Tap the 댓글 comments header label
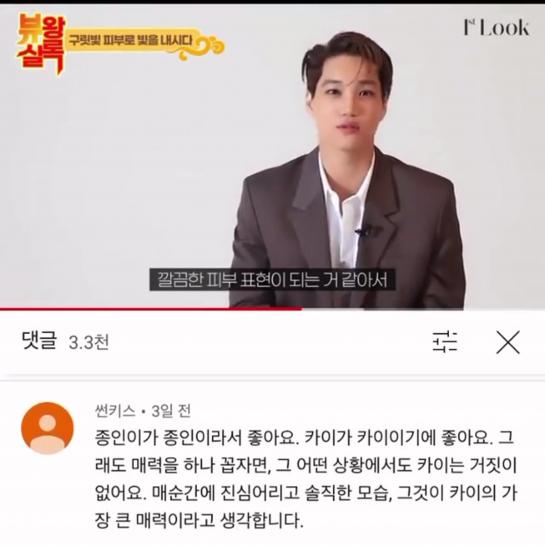The height and width of the screenshot is (545, 545). point(39,341)
